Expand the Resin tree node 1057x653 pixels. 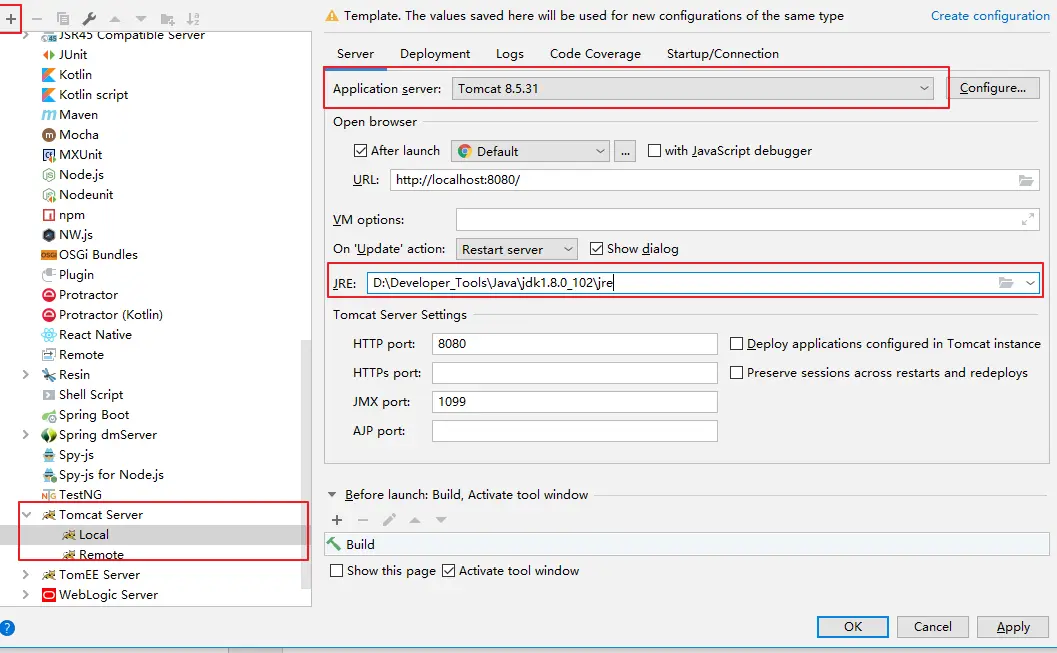coord(26,375)
